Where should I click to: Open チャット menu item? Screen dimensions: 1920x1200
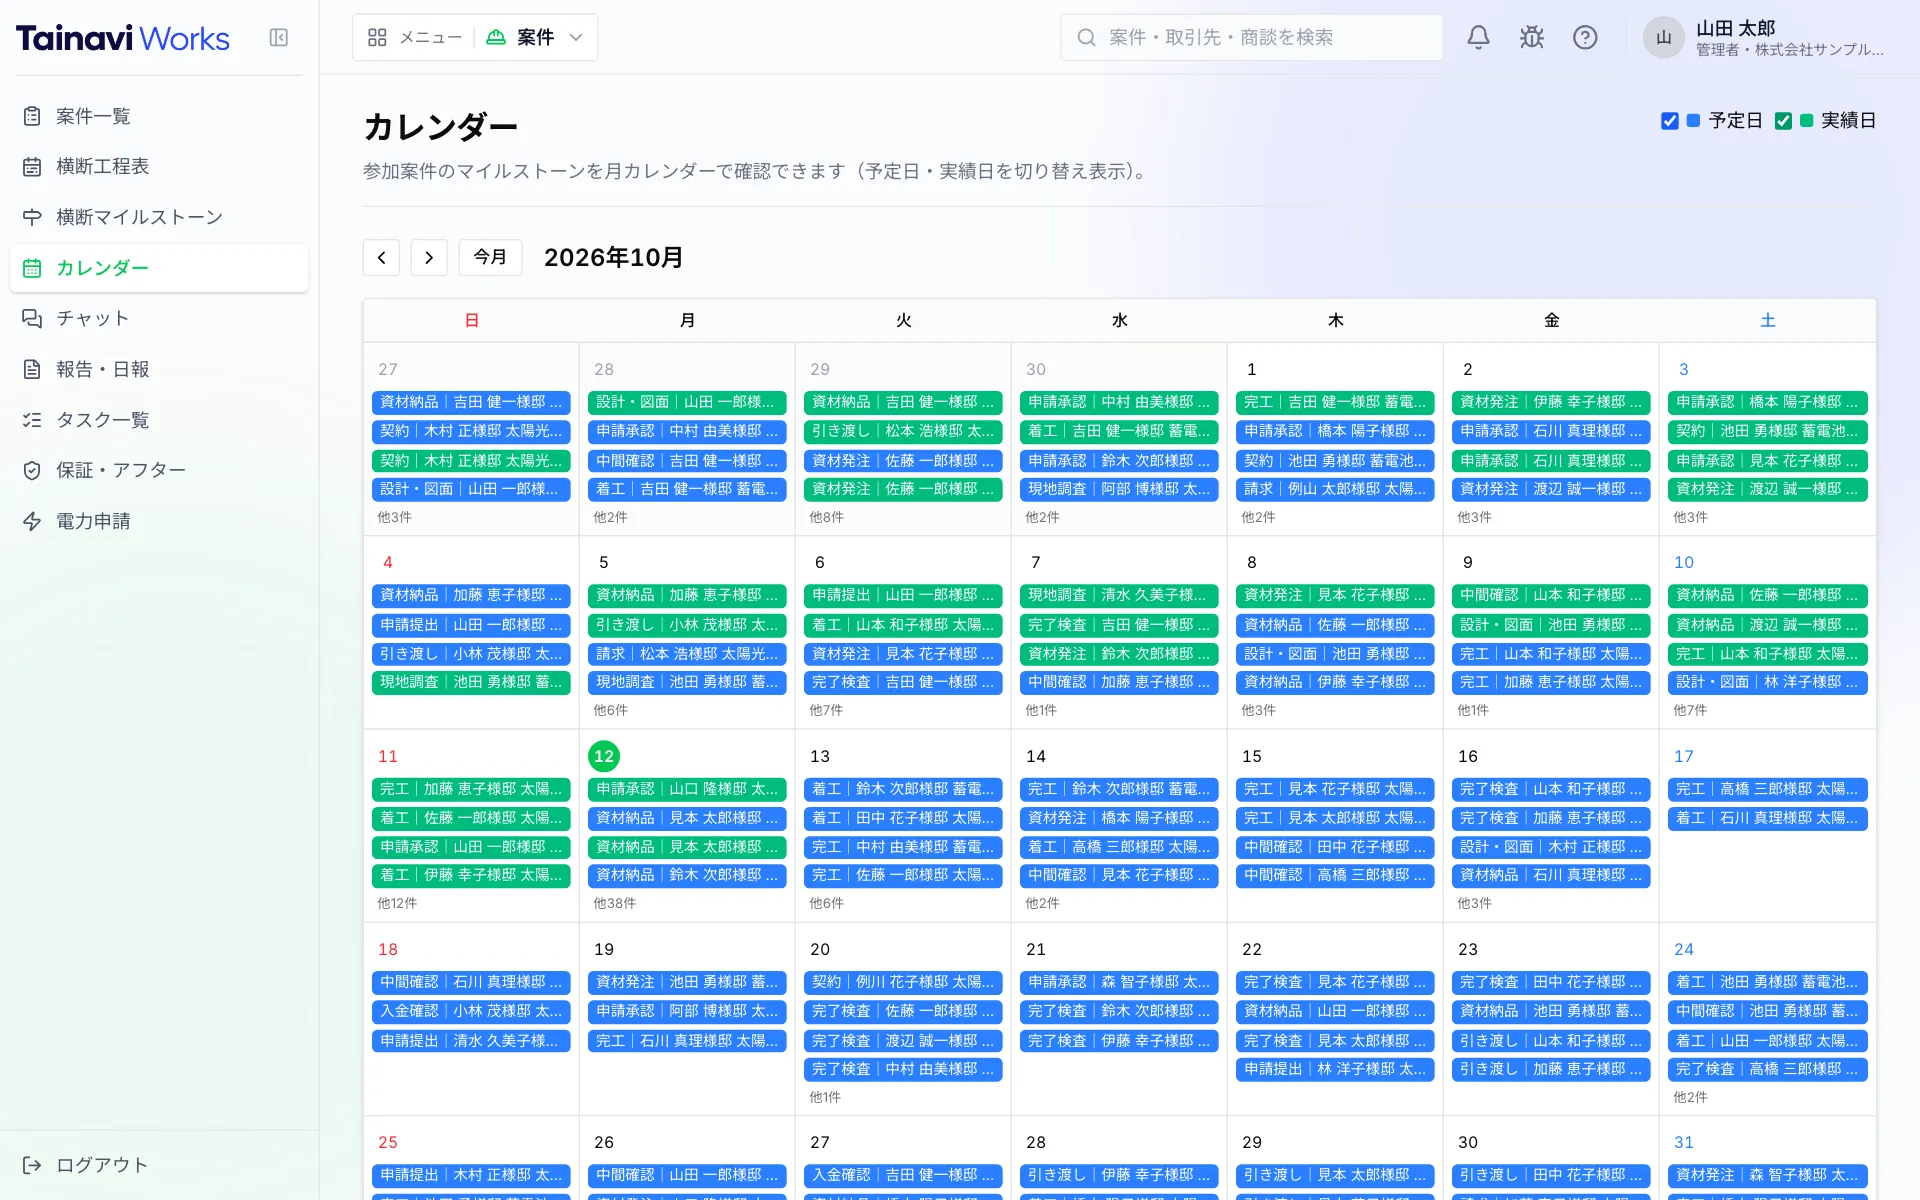coord(159,318)
